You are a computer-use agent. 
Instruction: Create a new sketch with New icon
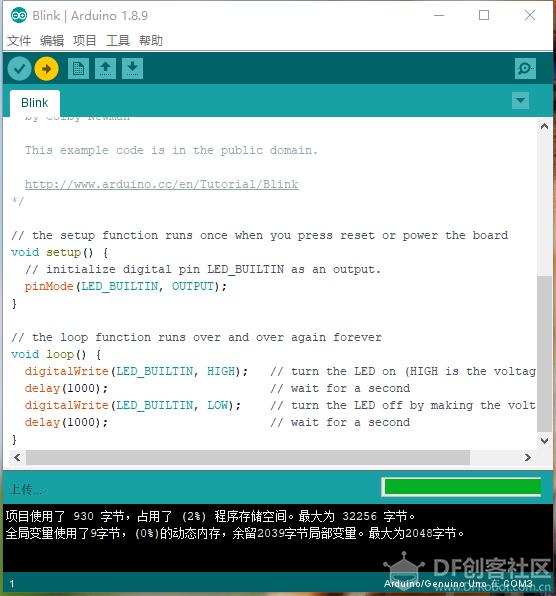click(79, 68)
